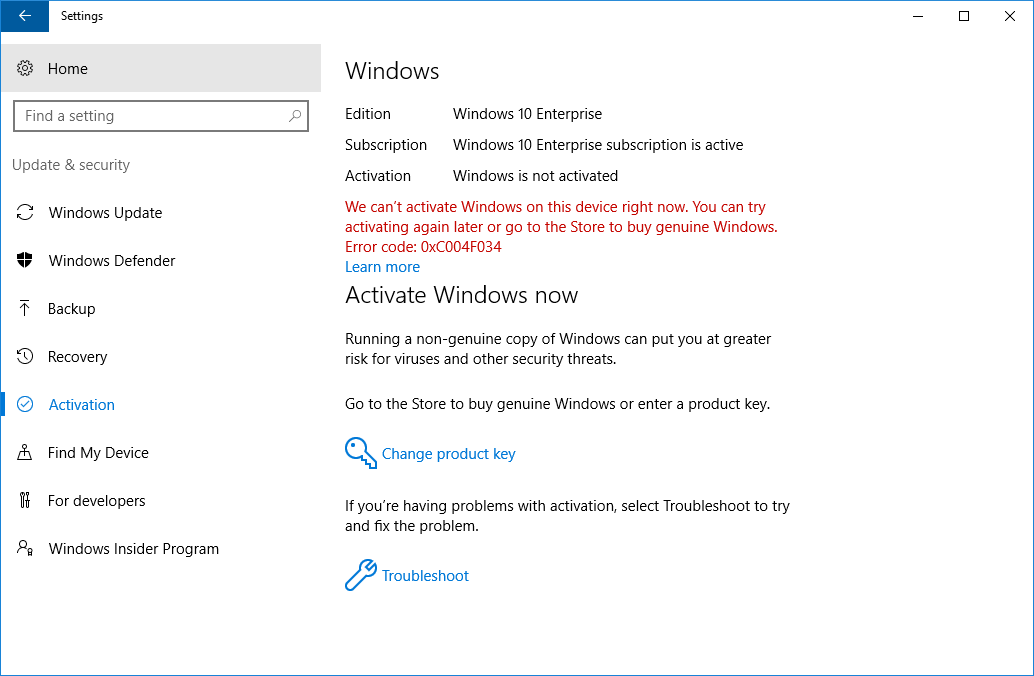Screen dimensions: 1034x676
Task: Select the Troubleshoot wrench icon
Action: click(360, 575)
